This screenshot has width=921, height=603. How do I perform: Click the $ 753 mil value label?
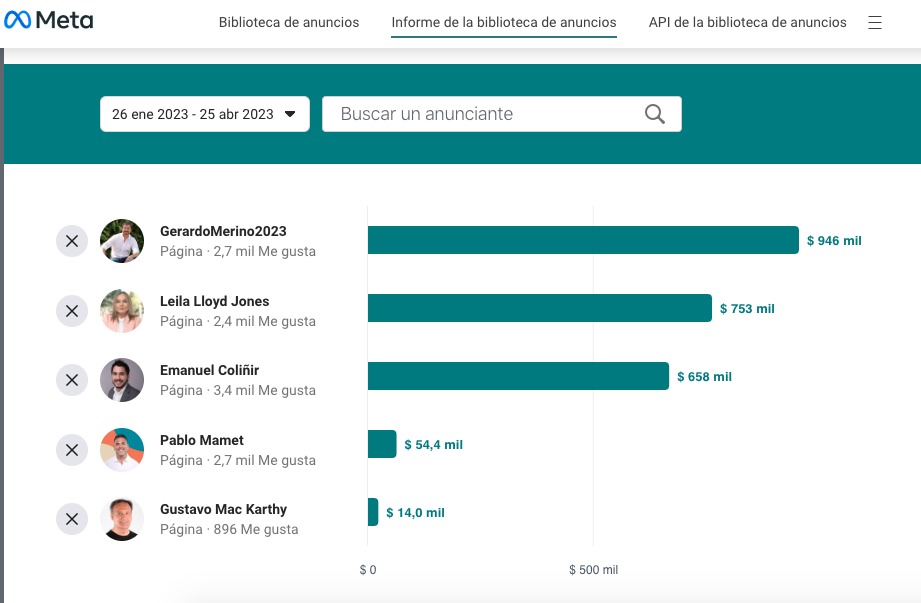[x=747, y=309]
